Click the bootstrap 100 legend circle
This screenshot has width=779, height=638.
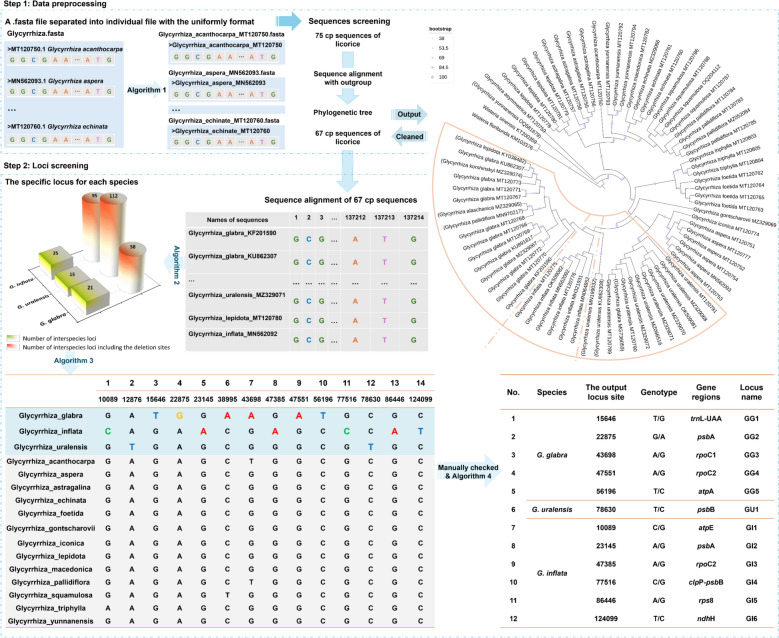(433, 77)
